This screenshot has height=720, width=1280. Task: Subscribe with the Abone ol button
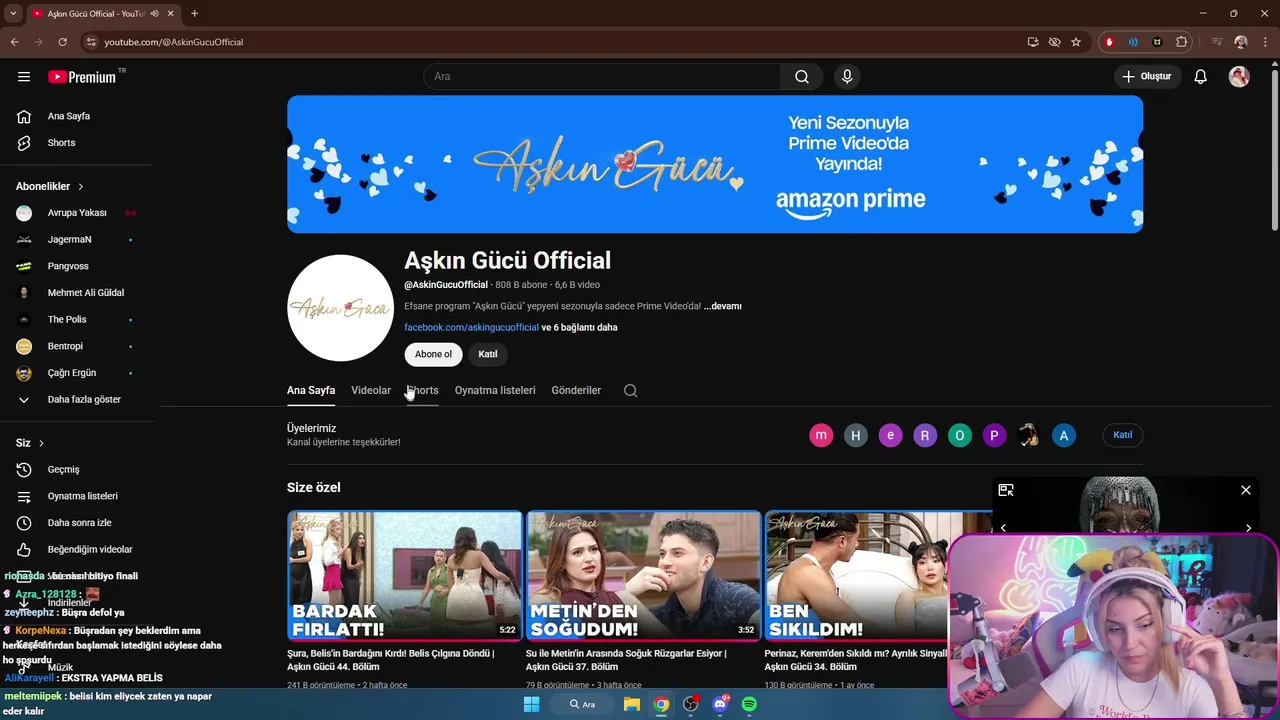[x=433, y=354]
